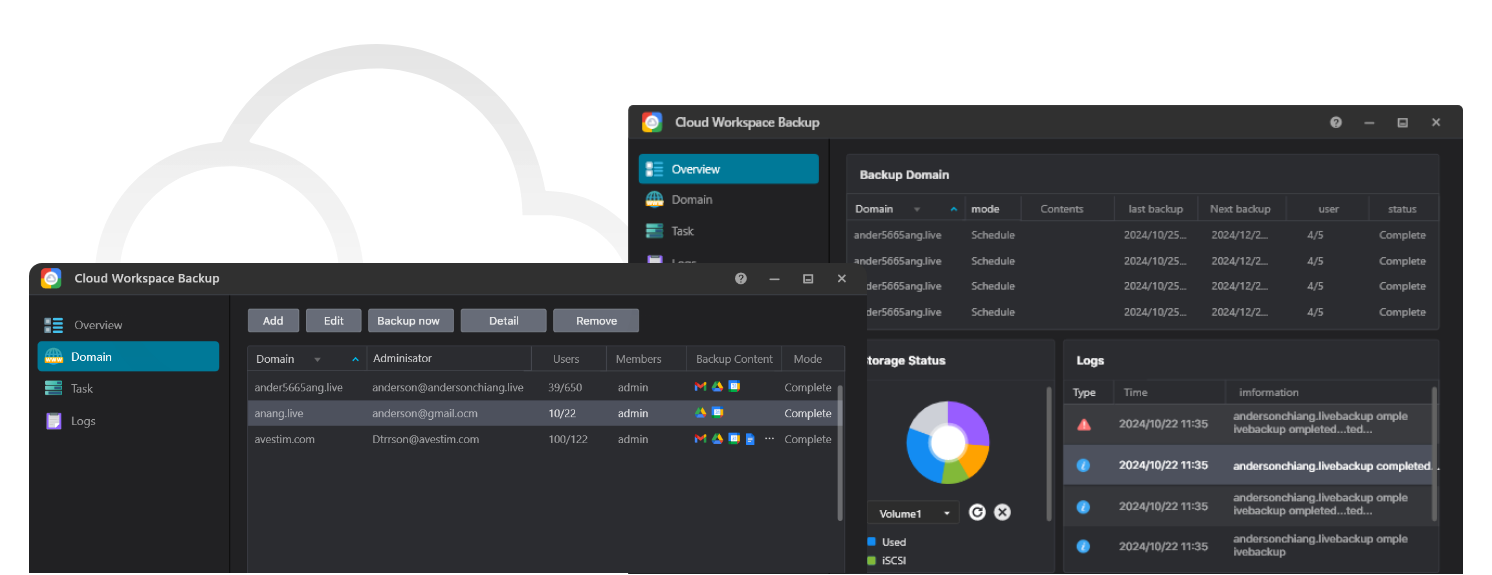
Task: Click the Mode column header in the front window
Action: tap(808, 359)
